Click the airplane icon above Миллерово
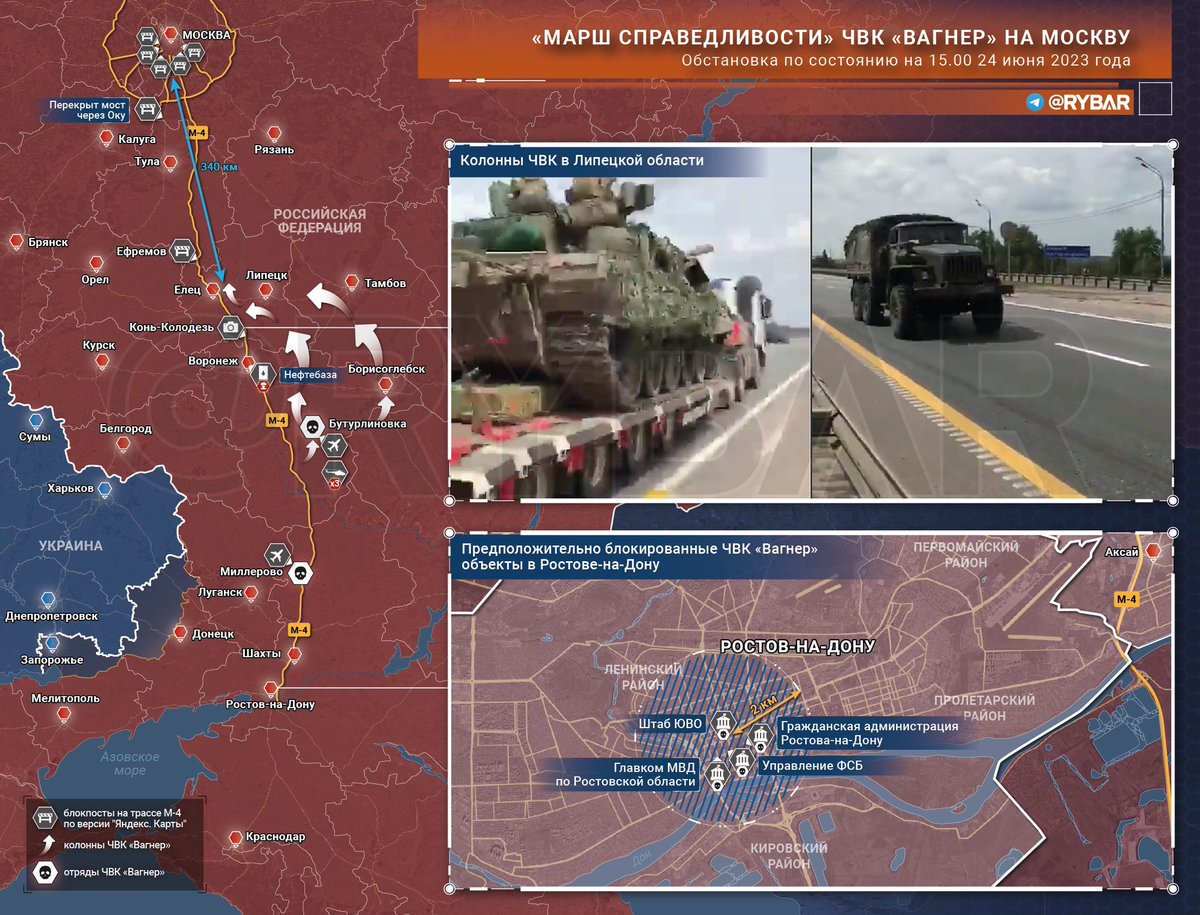Viewport: 1200px width, 915px height. tap(278, 554)
